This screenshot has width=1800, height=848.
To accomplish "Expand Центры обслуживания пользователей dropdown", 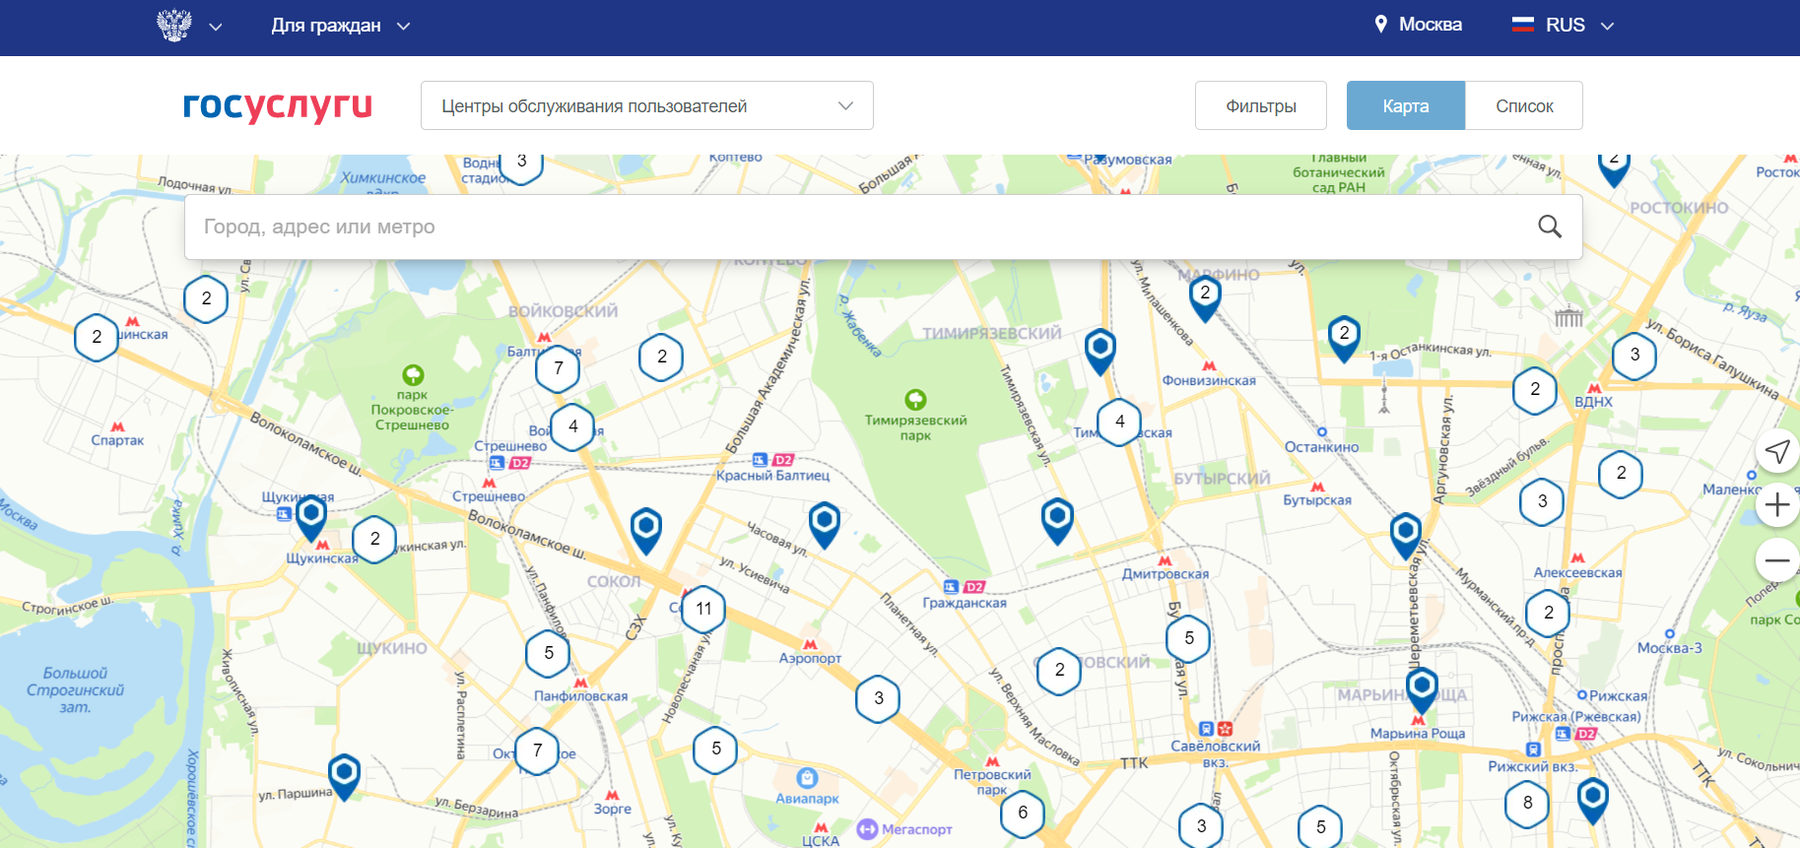I will pyautogui.click(x=647, y=106).
